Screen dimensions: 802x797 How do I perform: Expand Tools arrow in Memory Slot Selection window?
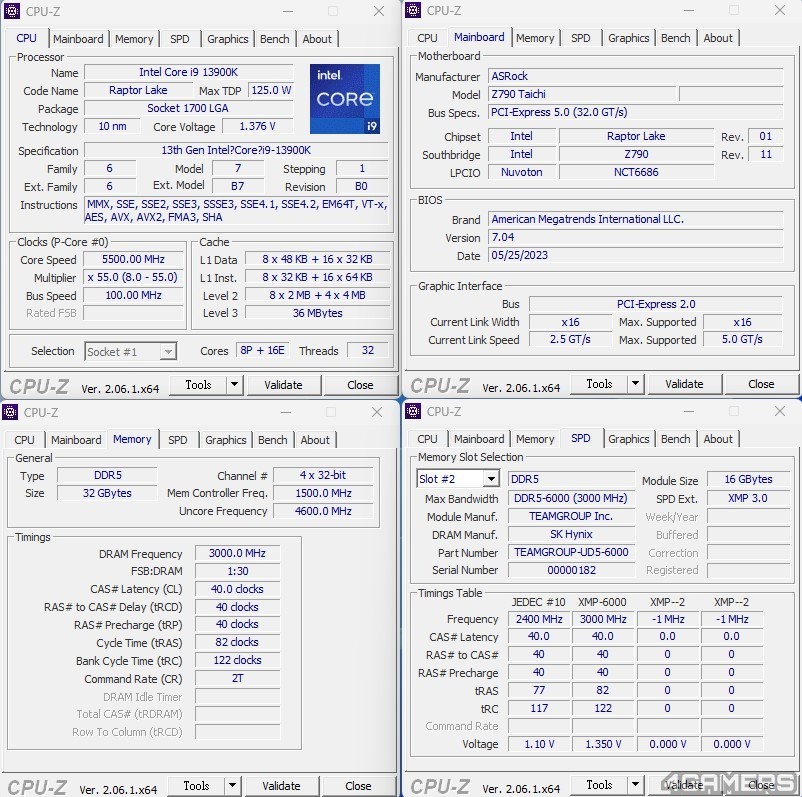pyautogui.click(x=635, y=785)
